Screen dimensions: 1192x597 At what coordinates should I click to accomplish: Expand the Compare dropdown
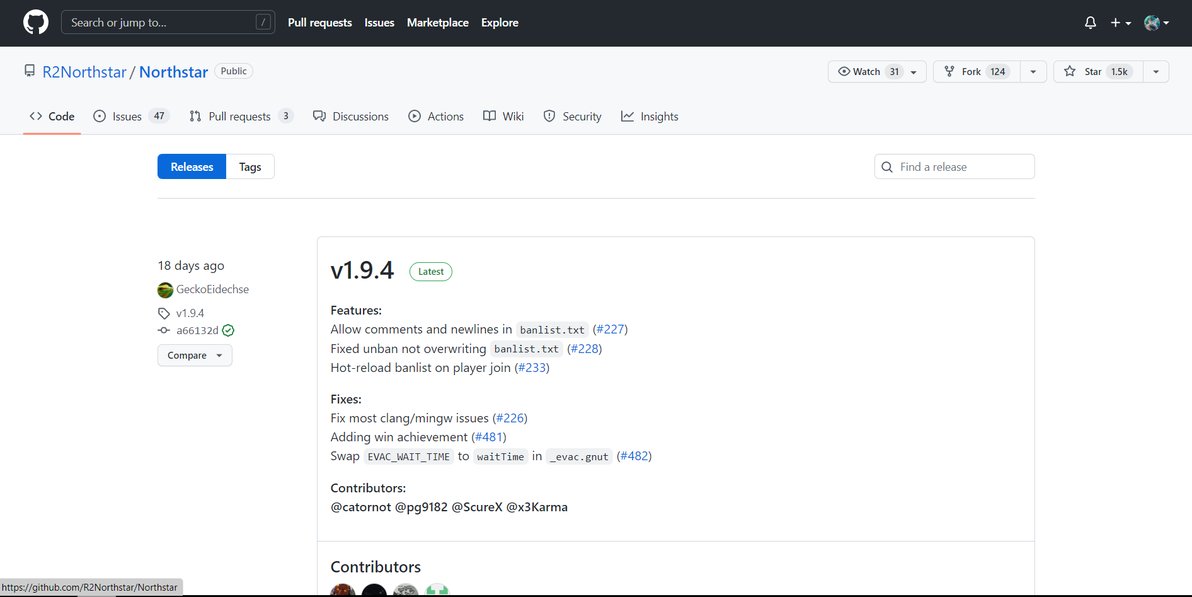pos(194,355)
